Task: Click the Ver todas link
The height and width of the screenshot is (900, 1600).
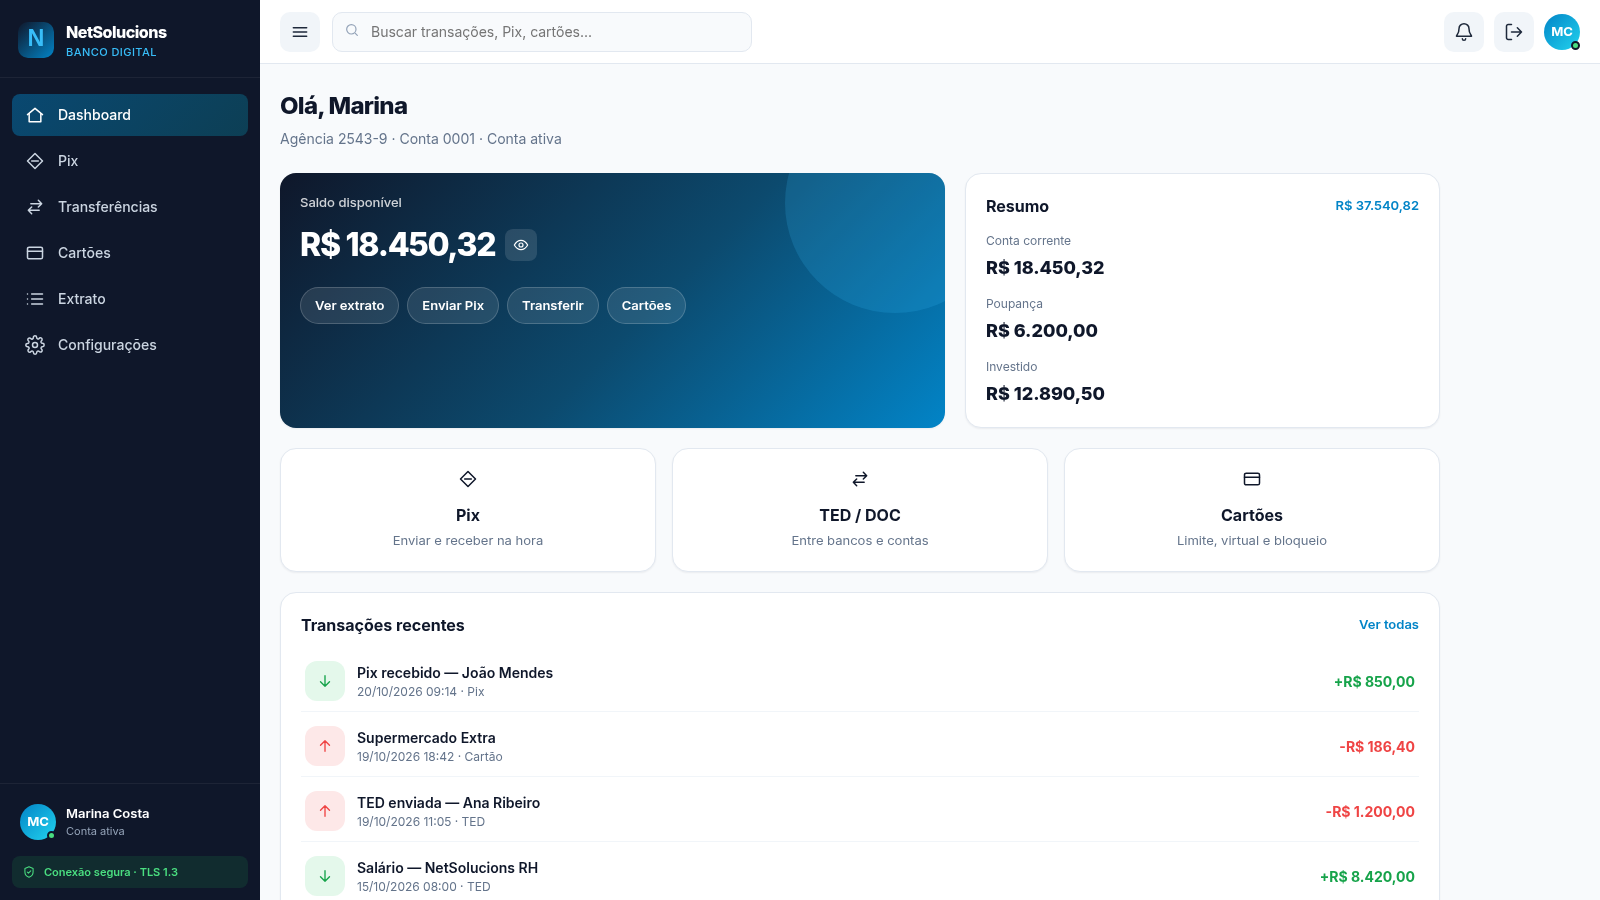Action: (1388, 625)
